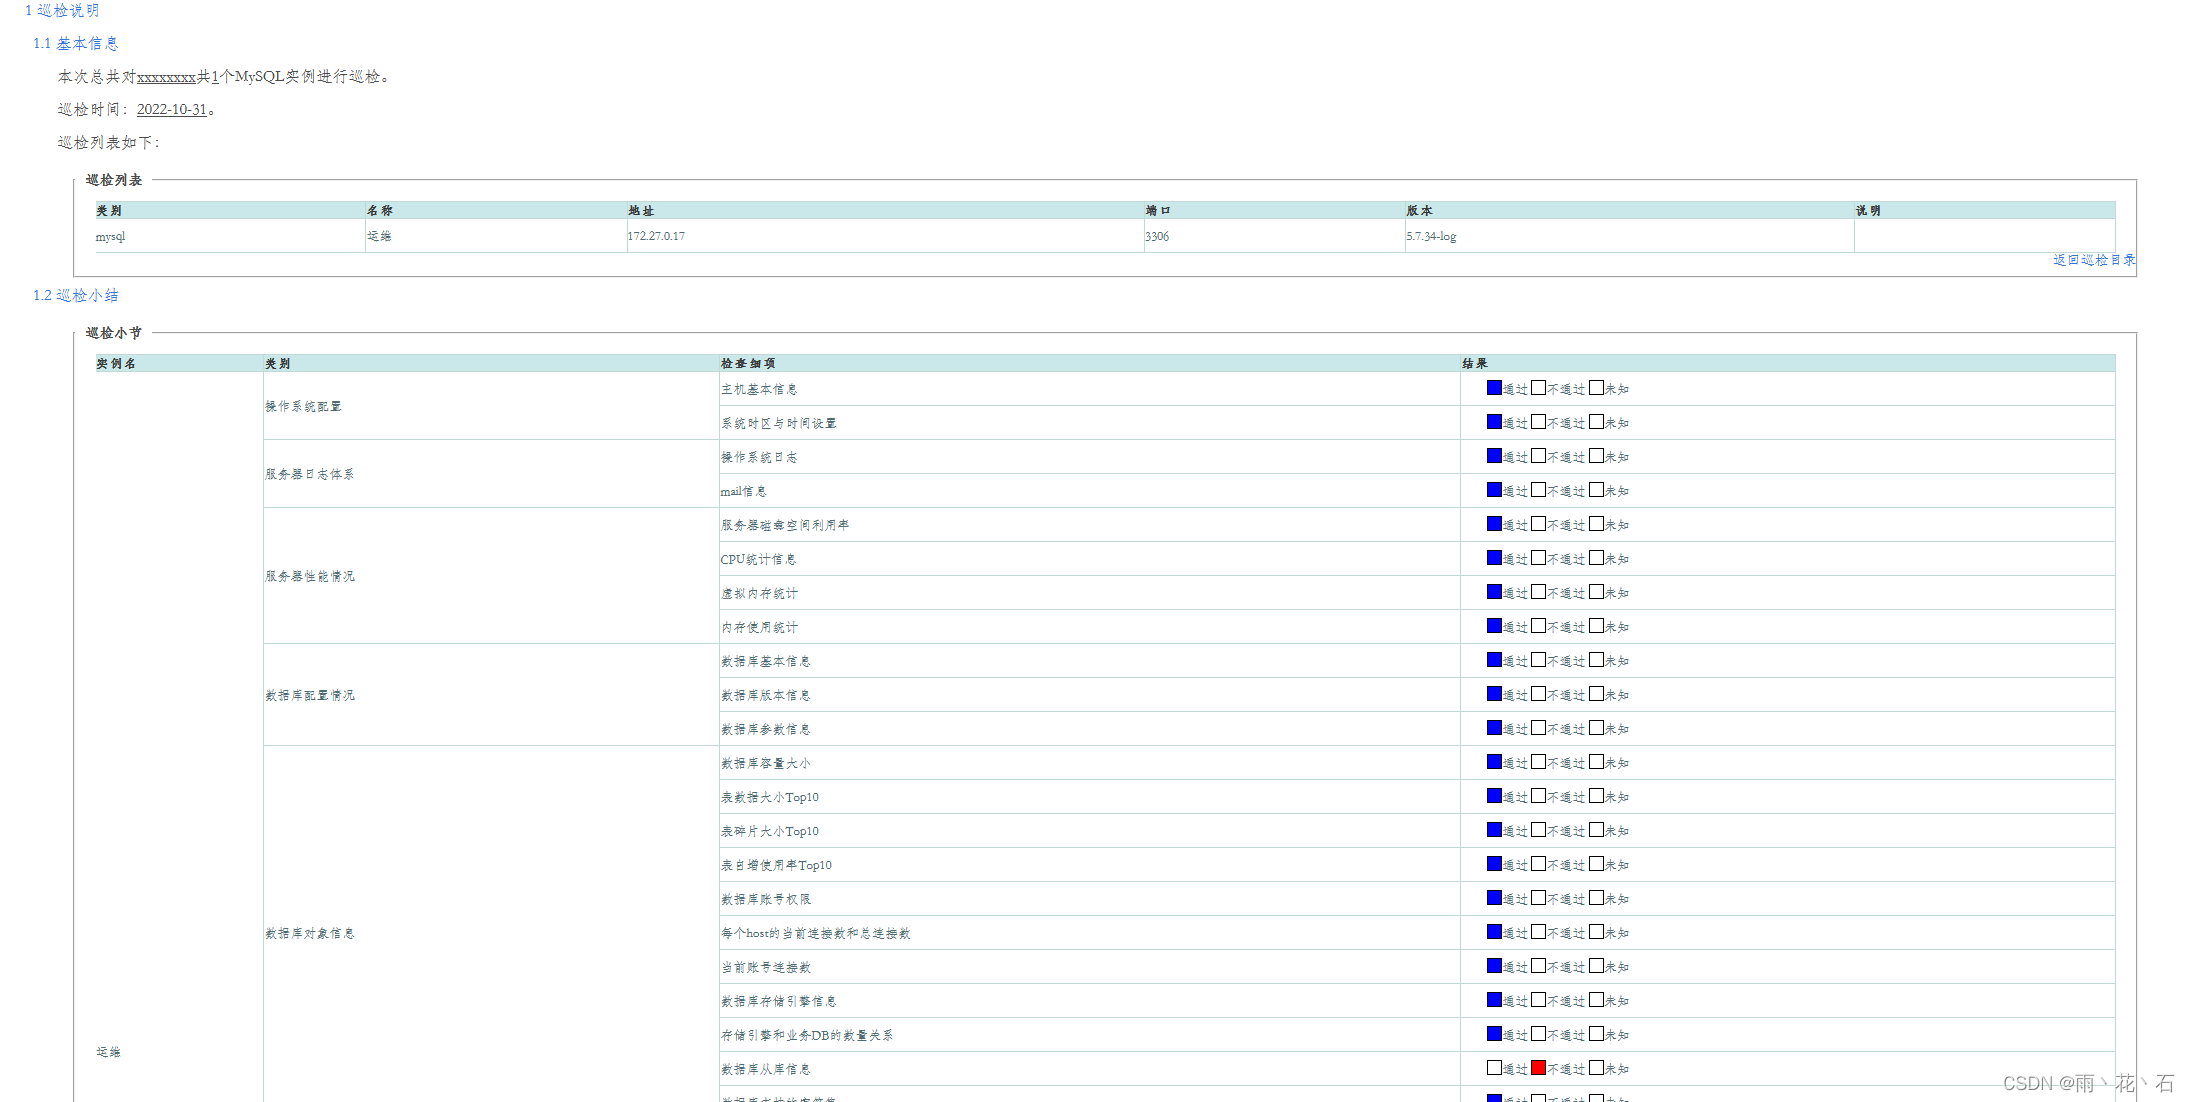Tick the 未知 box for 数据库容量大小
Image resolution: width=2190 pixels, height=1102 pixels.
click(1596, 762)
